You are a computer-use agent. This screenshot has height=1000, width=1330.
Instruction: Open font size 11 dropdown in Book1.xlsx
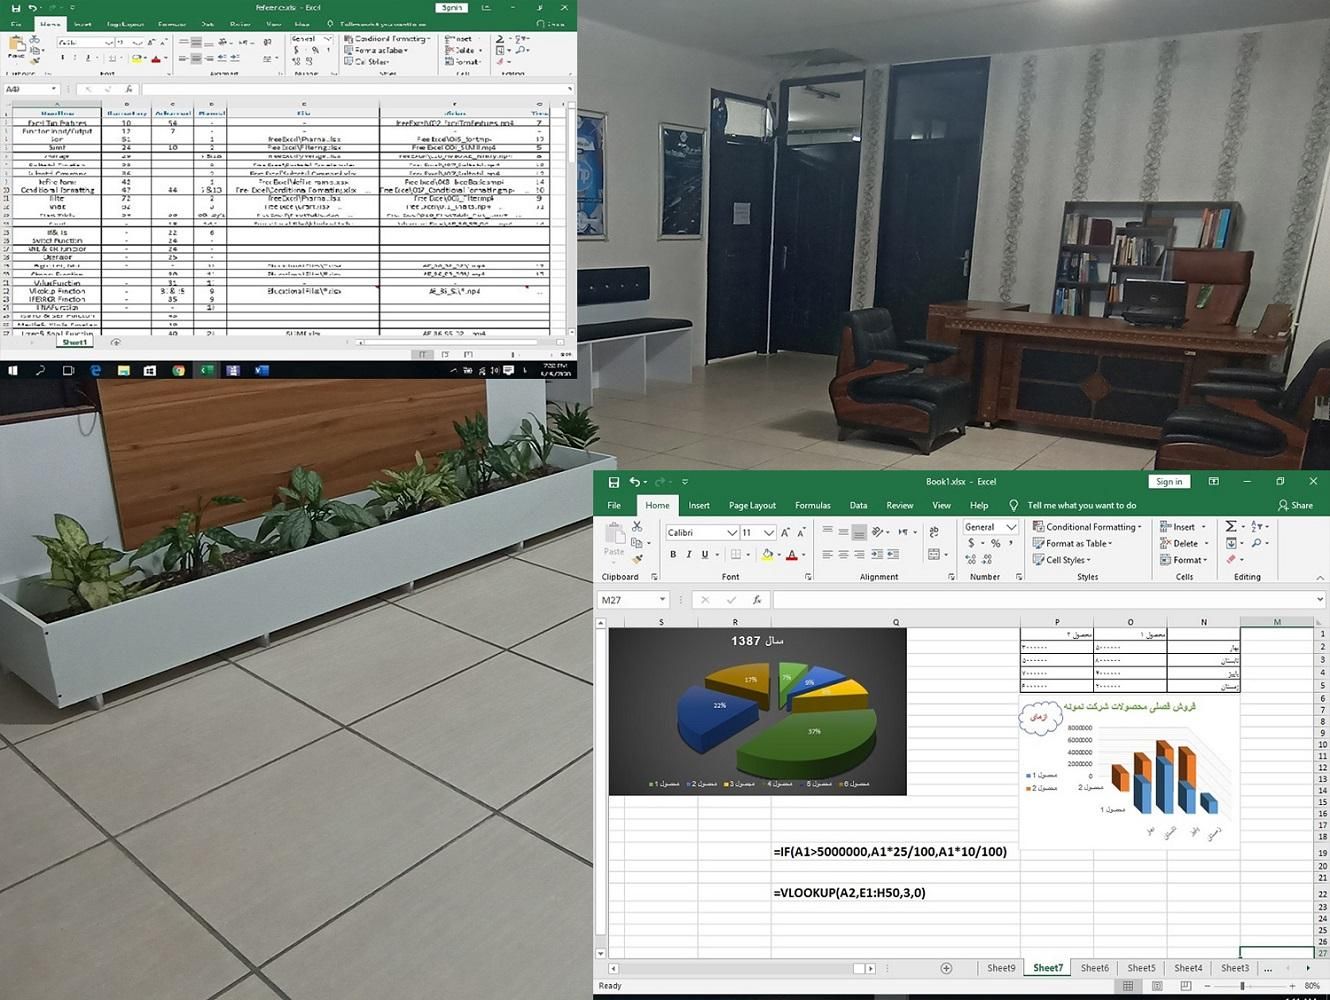[769, 532]
